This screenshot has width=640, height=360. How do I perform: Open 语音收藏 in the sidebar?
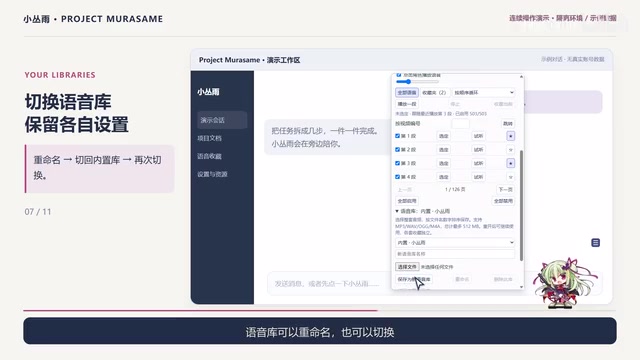coord(209,156)
